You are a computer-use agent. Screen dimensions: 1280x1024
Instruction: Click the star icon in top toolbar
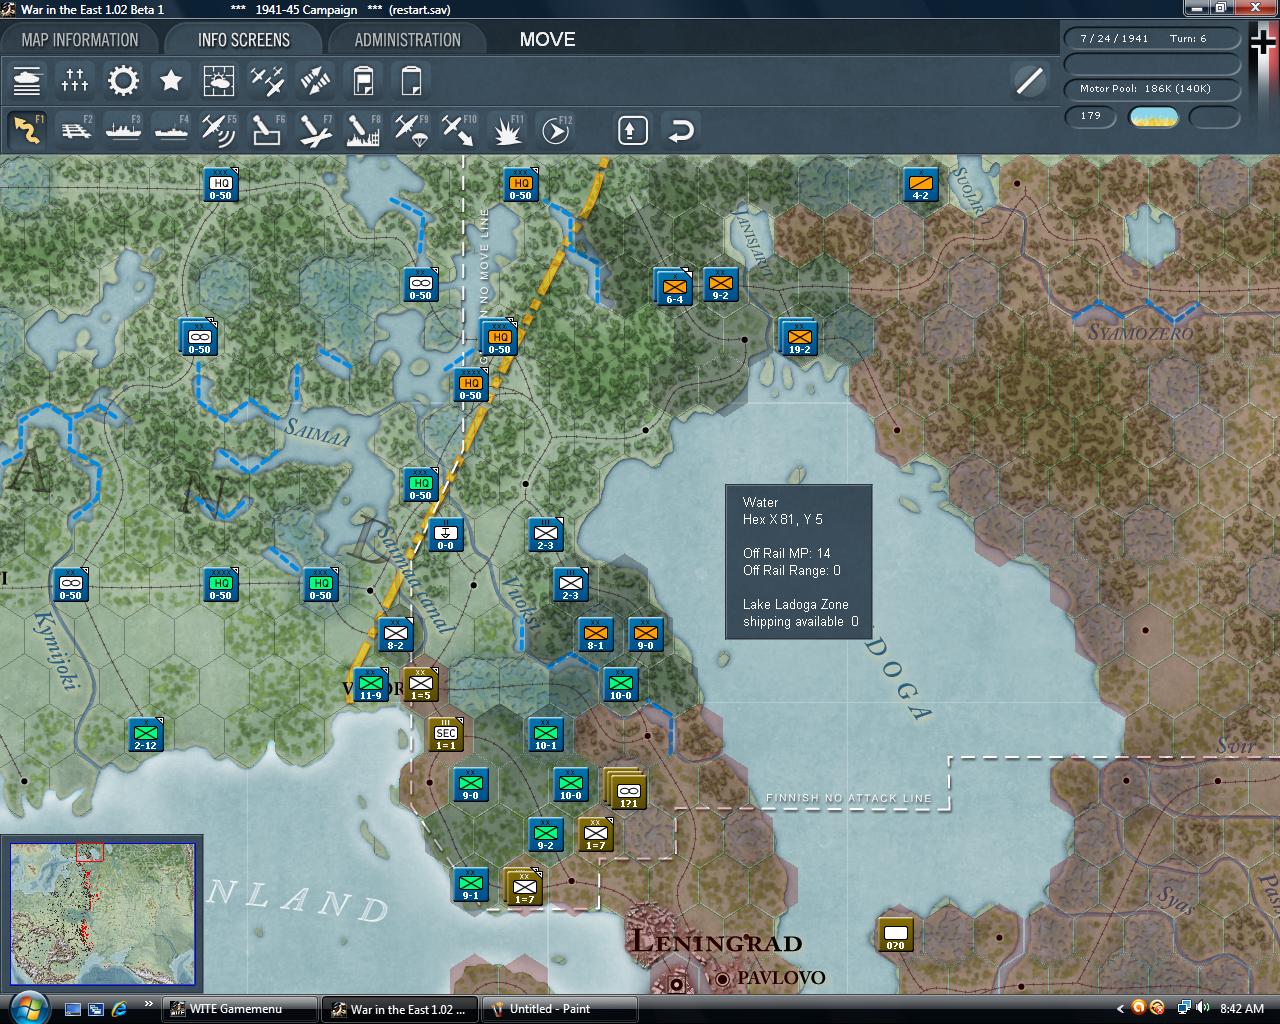[x=171, y=81]
